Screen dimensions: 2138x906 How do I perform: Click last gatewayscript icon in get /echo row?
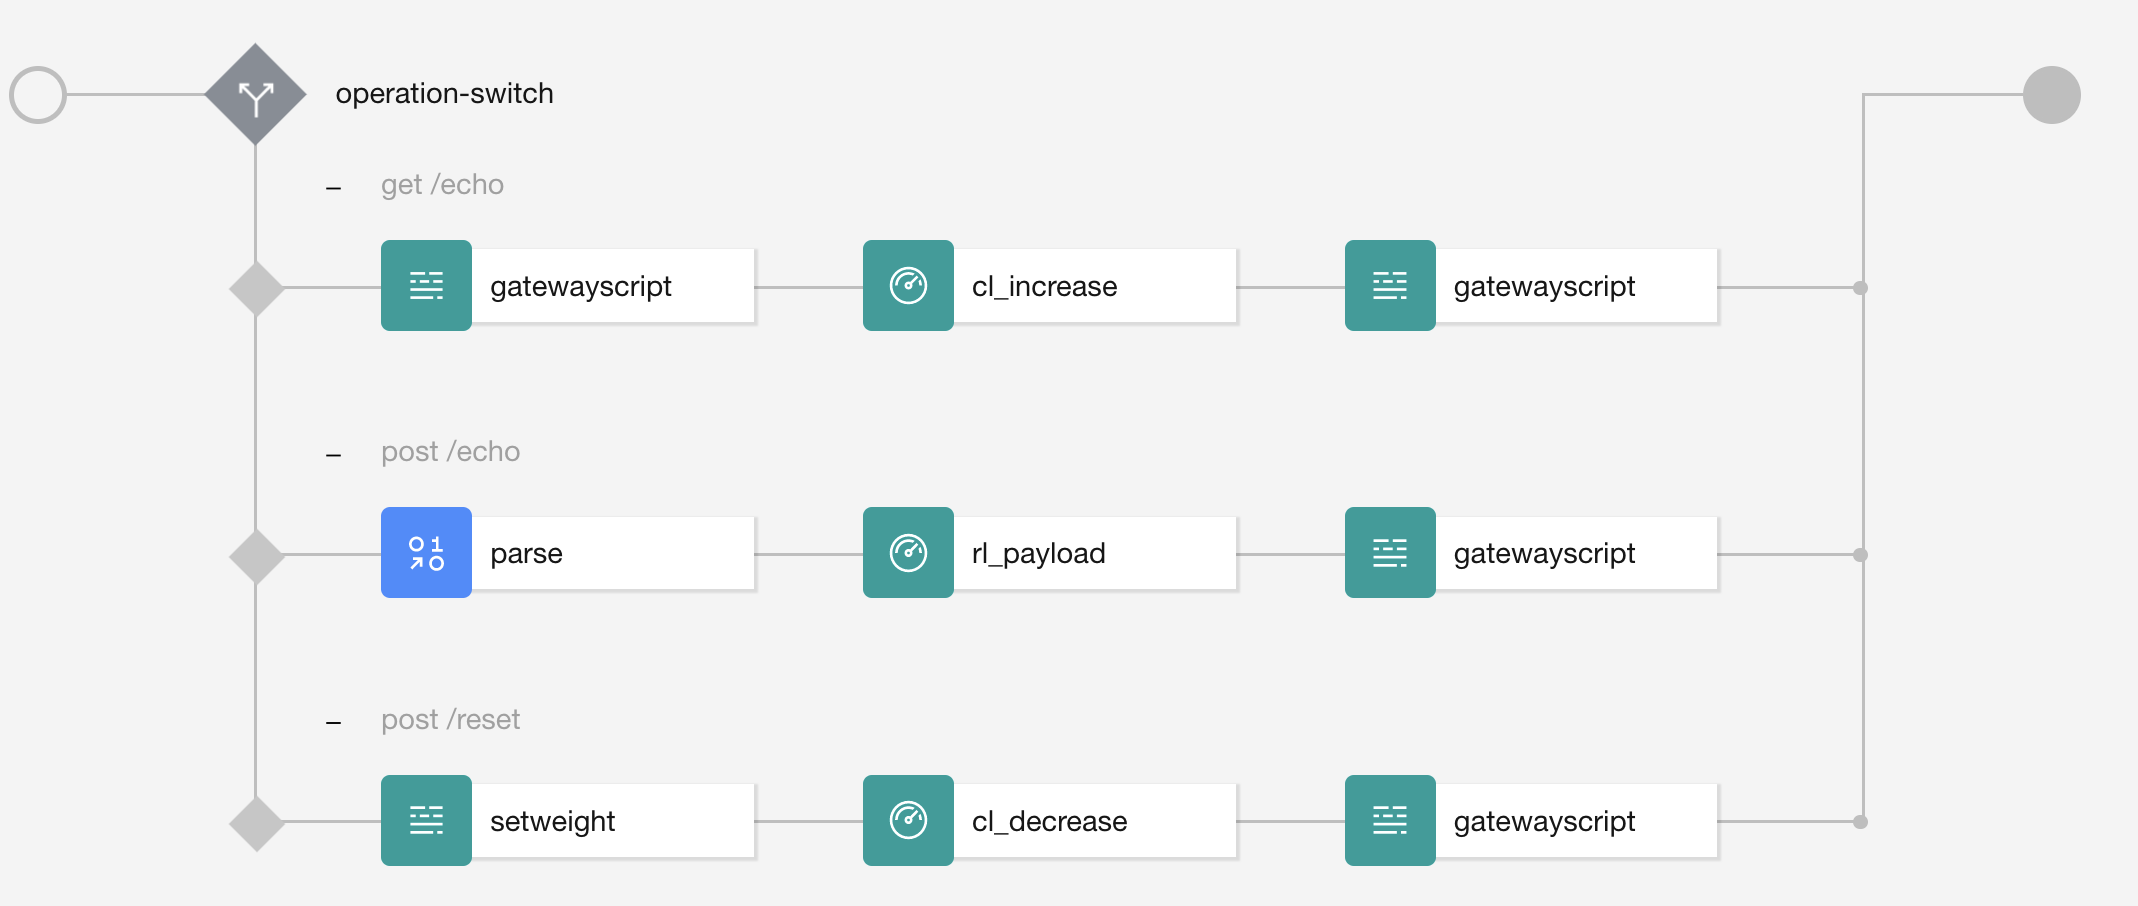[x=1390, y=285]
